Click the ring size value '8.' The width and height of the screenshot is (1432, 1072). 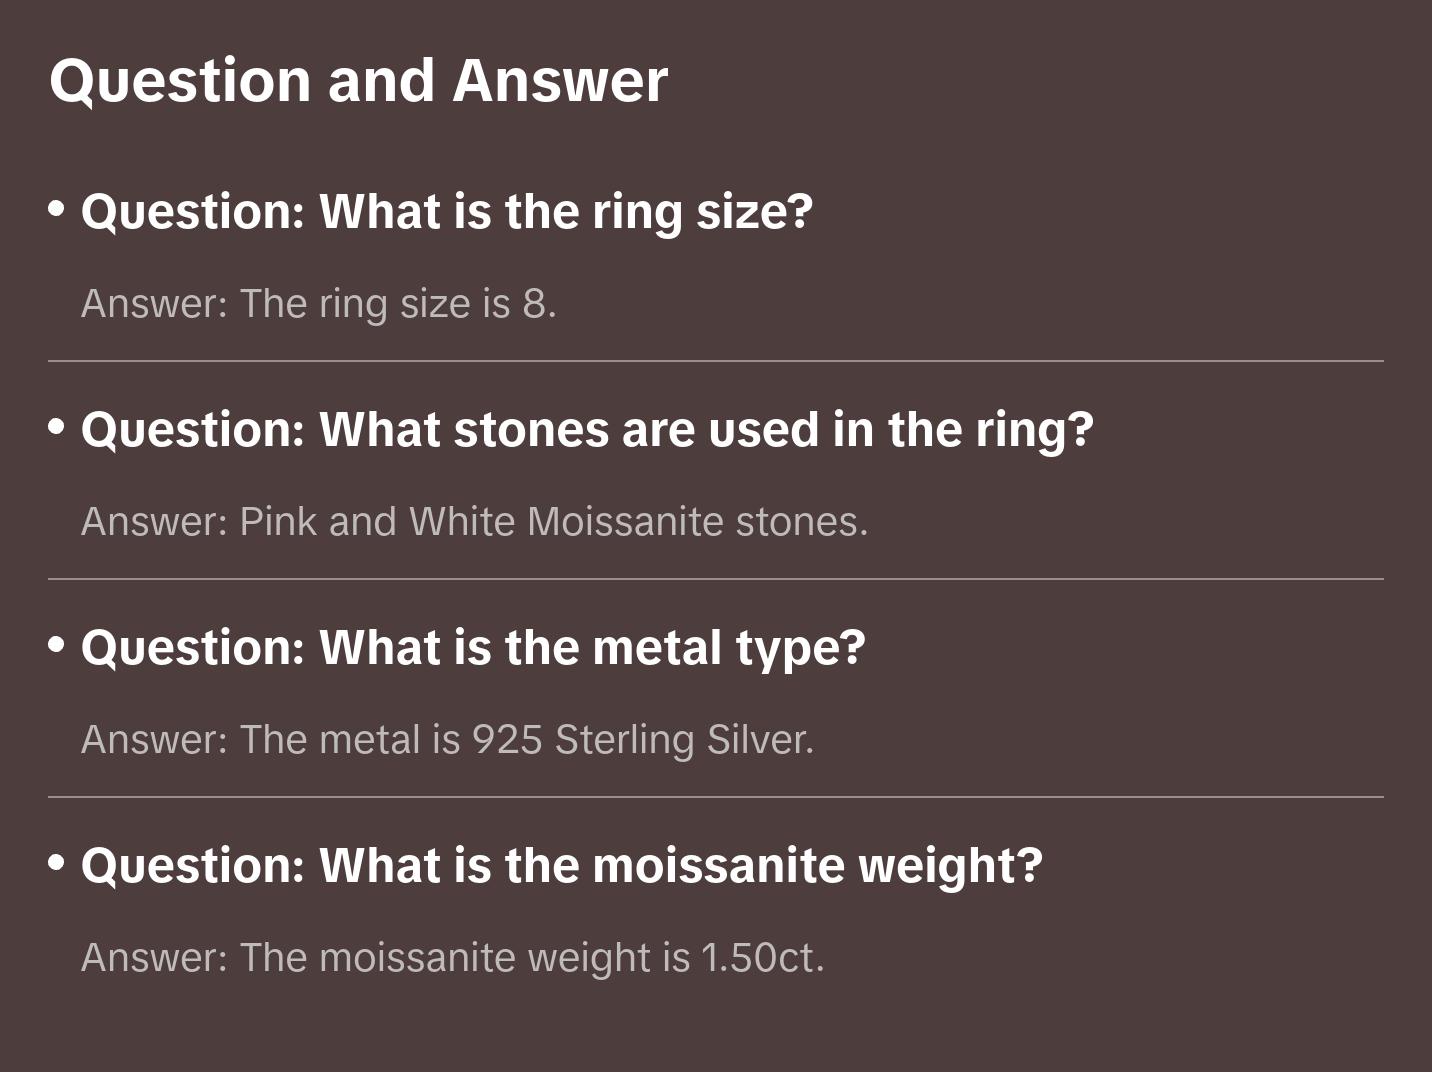point(539,304)
